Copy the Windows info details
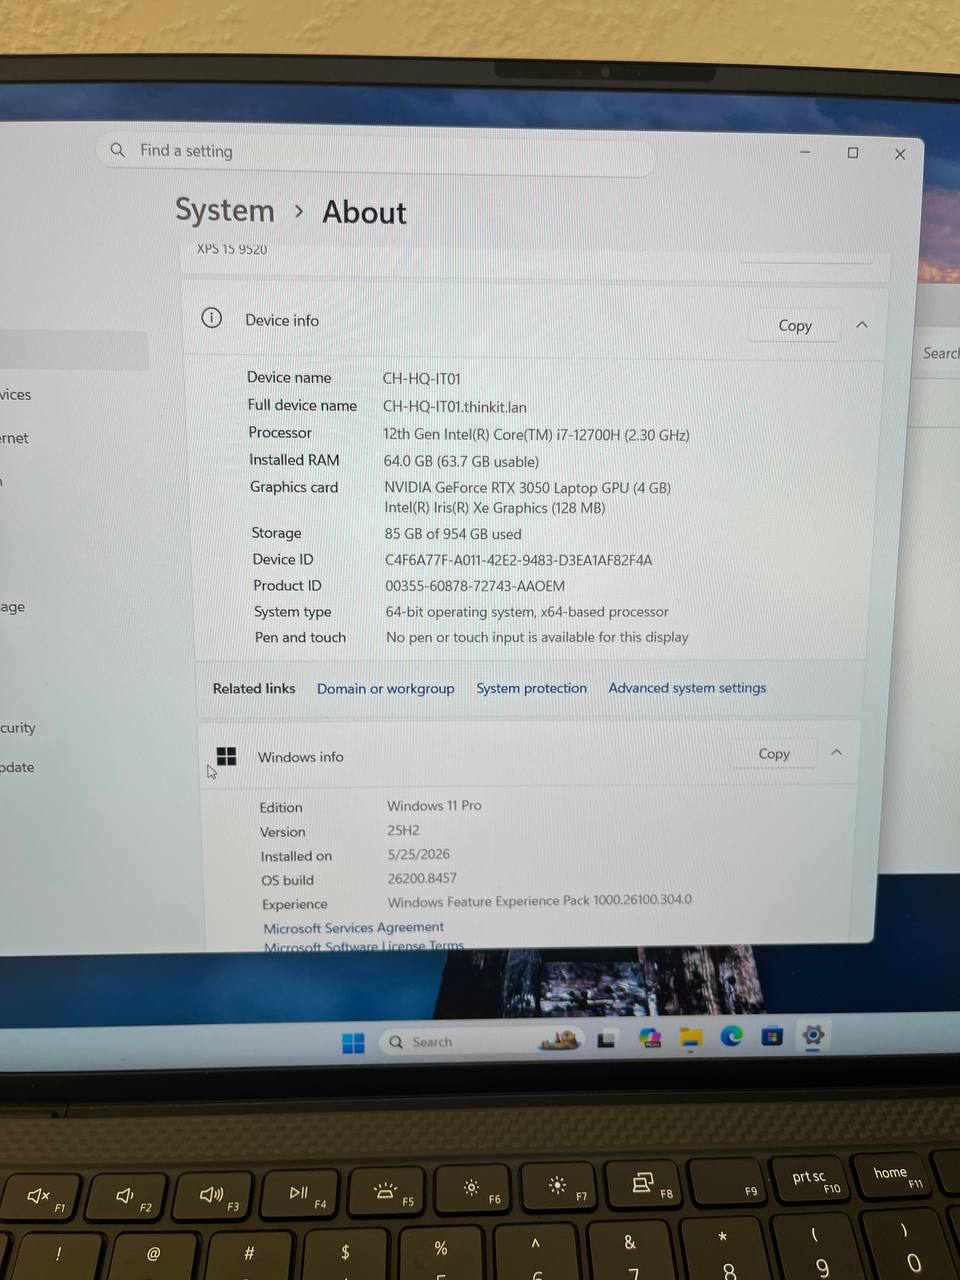 [774, 753]
